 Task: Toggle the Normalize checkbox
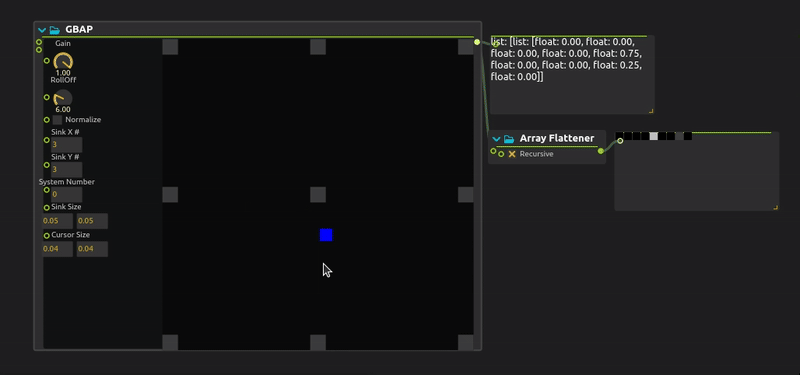coord(57,120)
